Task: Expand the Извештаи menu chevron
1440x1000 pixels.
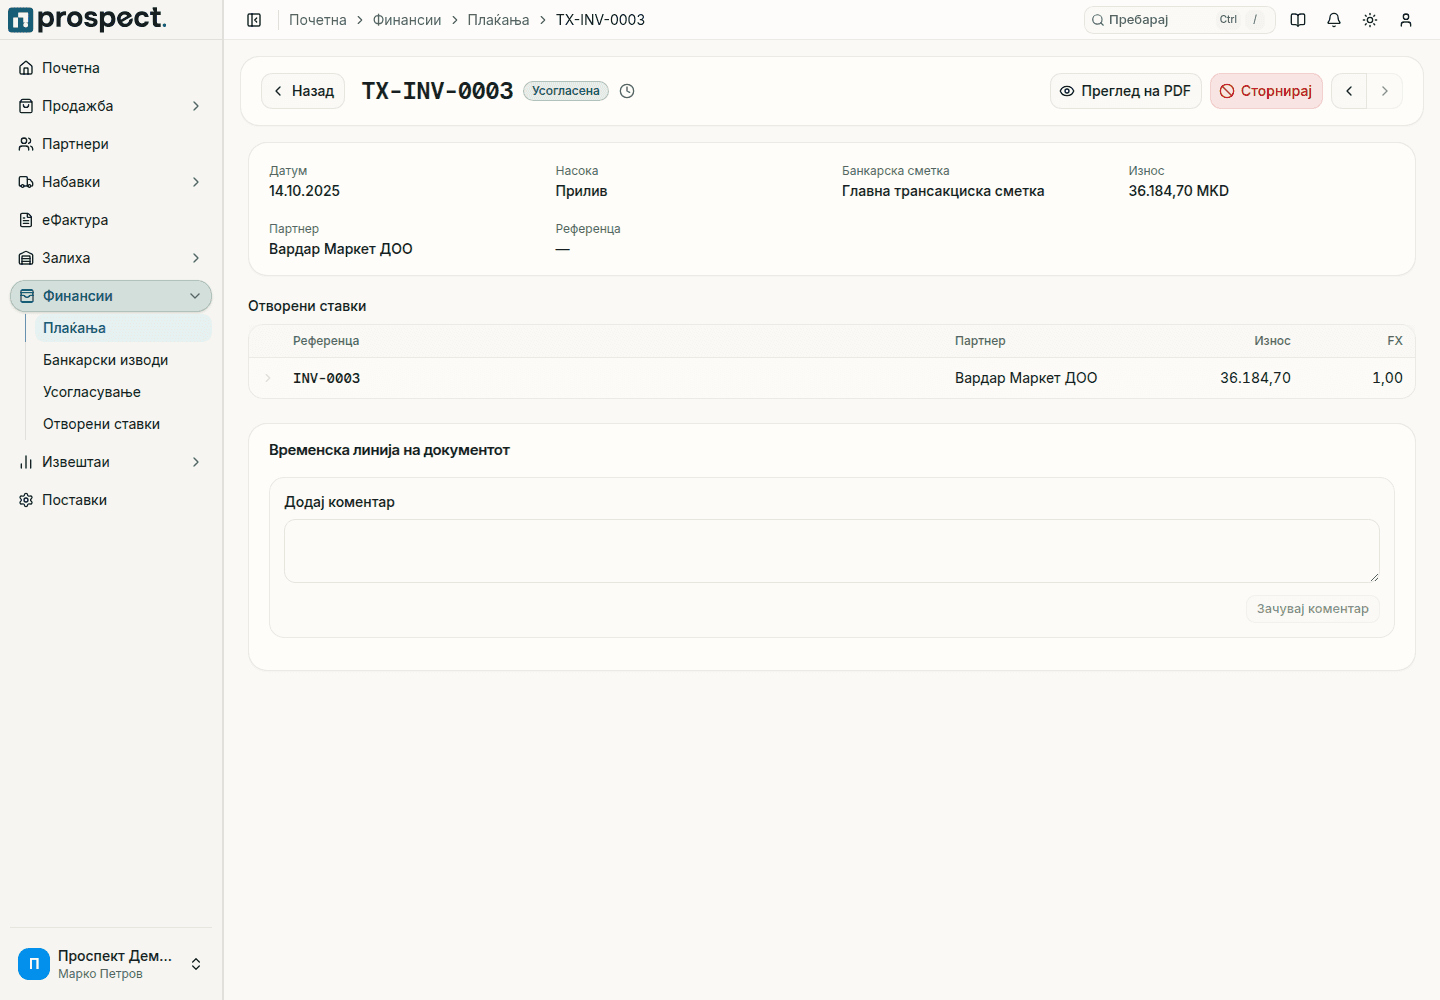Action: coord(196,462)
